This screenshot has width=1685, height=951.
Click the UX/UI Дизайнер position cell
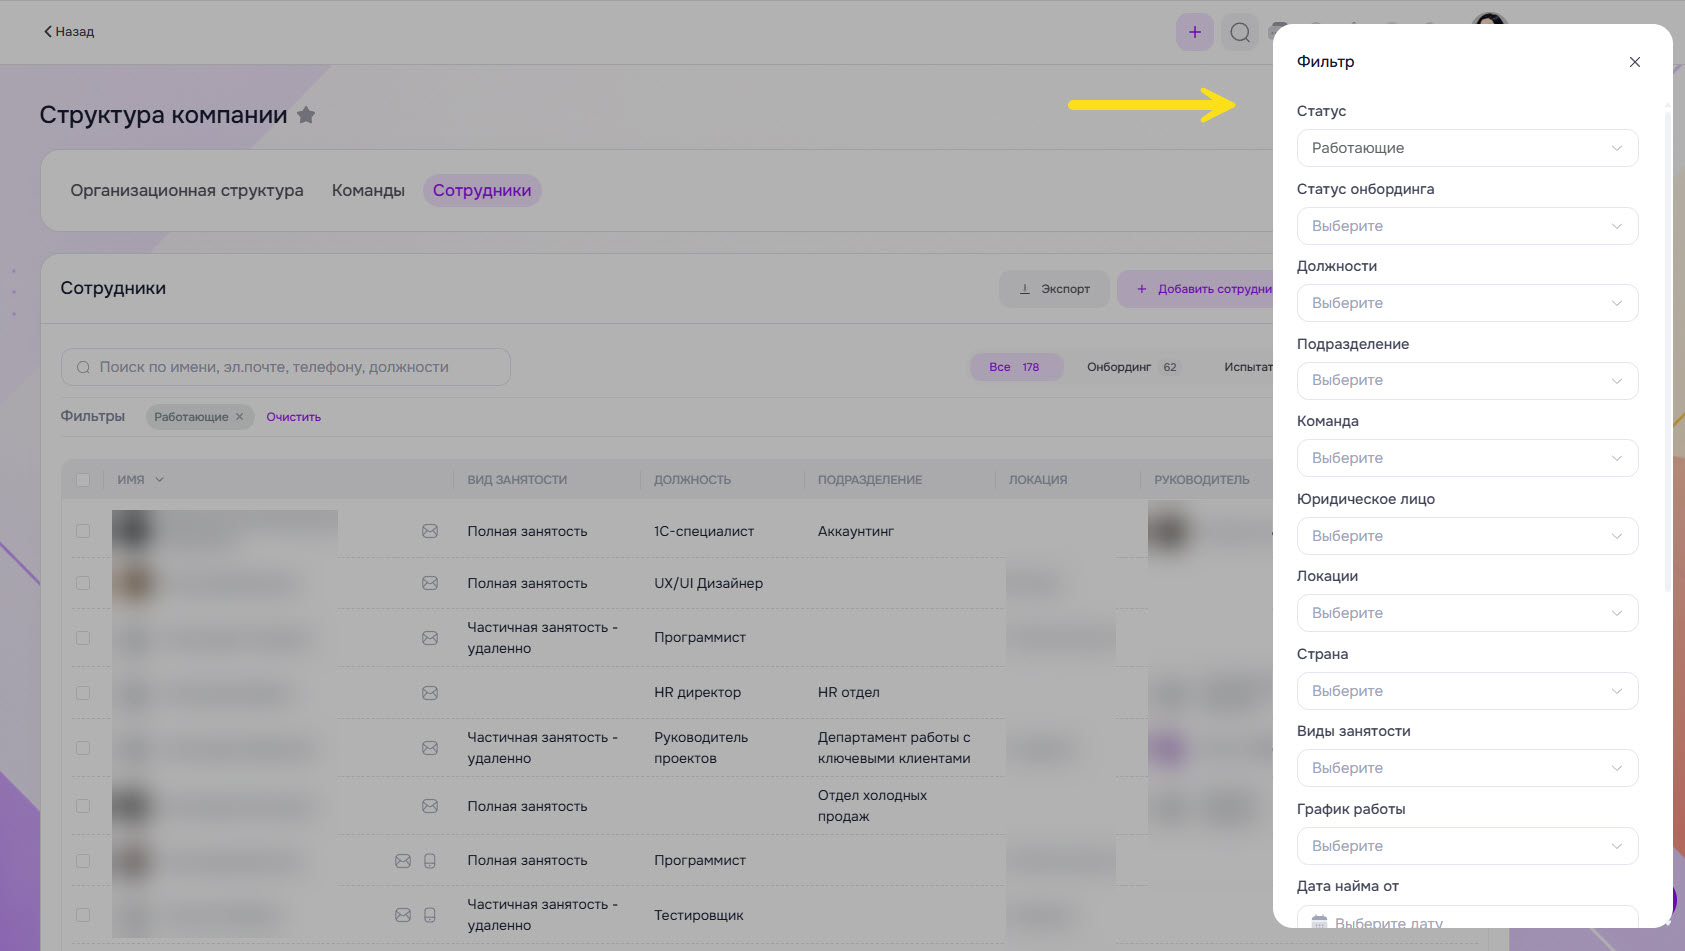click(x=708, y=583)
